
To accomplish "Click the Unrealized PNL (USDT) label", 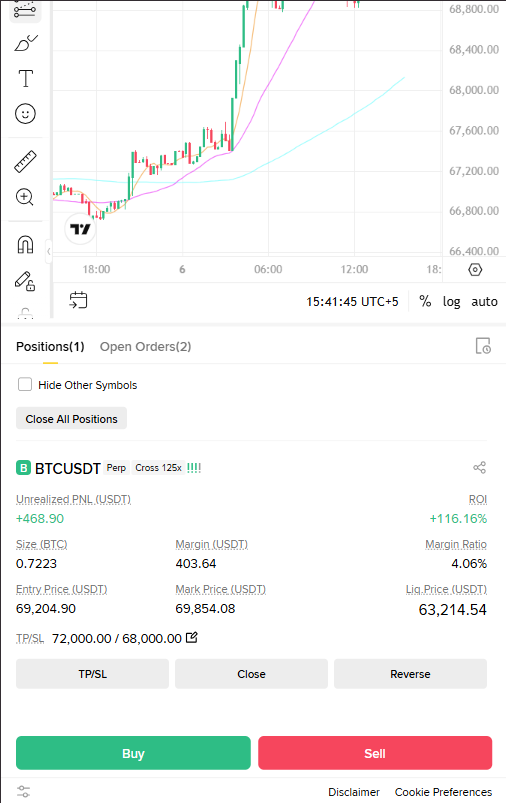I will pos(73,499).
